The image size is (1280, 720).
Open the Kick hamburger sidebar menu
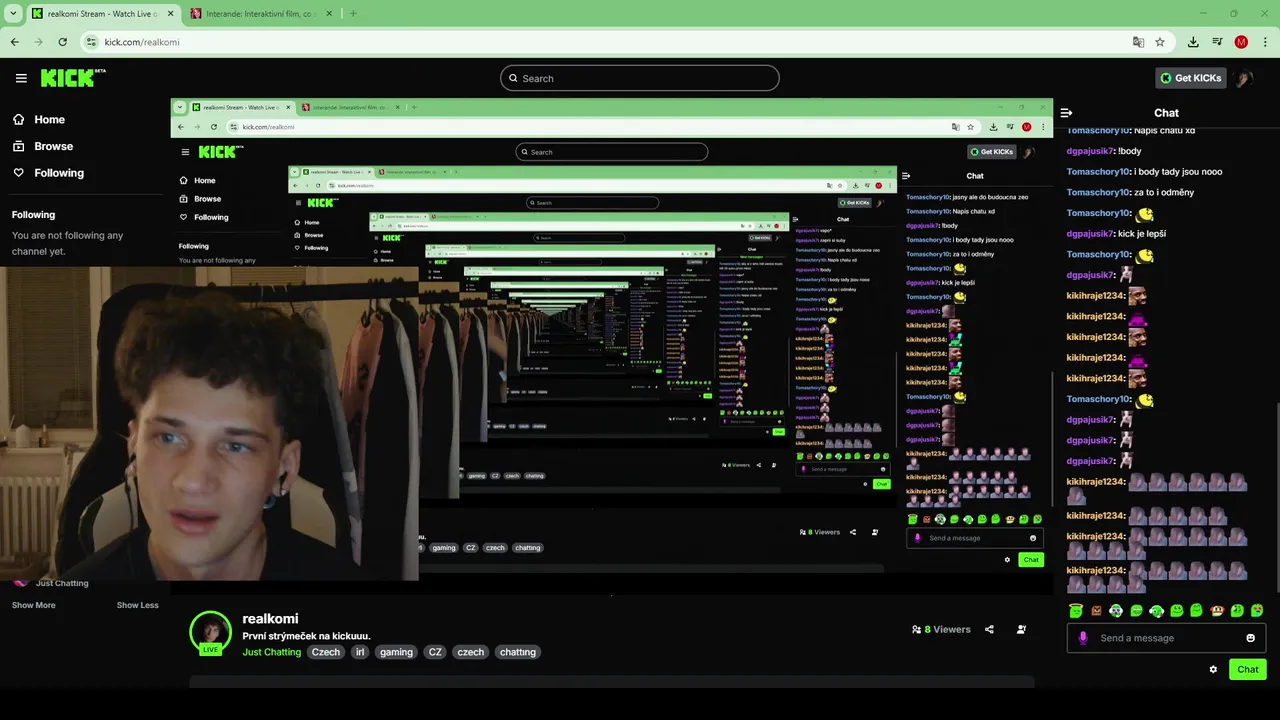[x=21, y=78]
